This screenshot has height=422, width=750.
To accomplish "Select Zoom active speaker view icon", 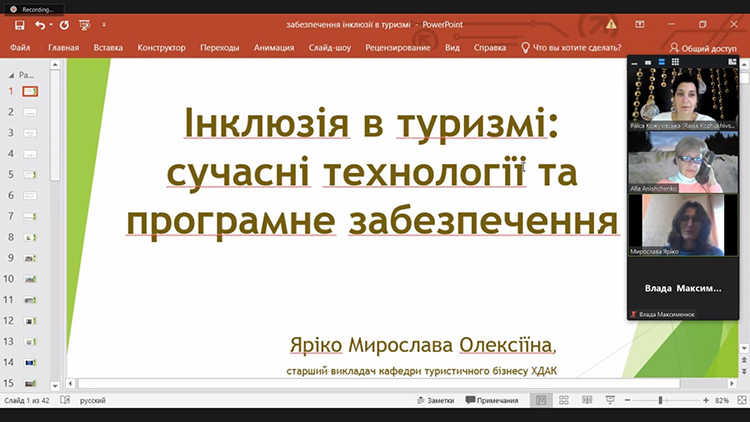I will [662, 62].
